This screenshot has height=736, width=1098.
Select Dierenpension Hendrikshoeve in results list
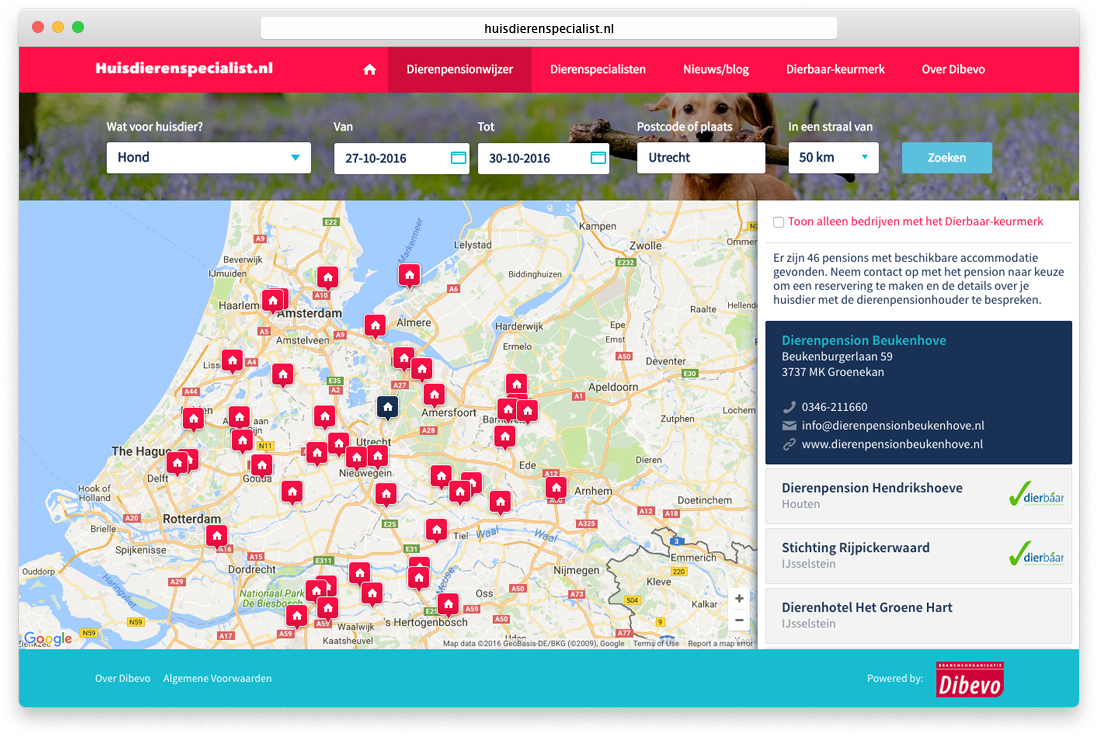(918, 496)
